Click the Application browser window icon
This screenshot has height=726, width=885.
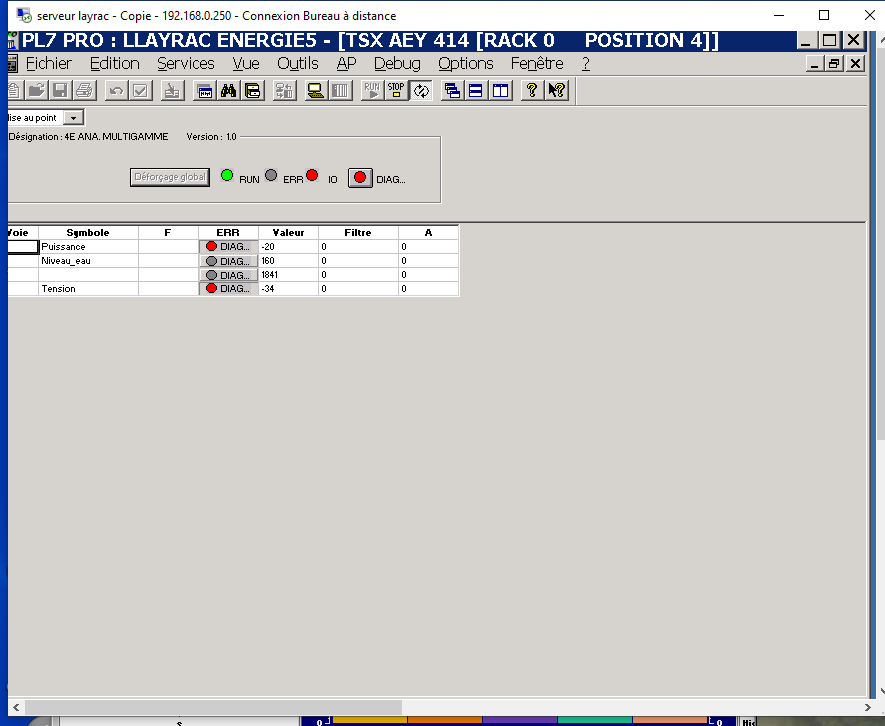pyautogui.click(x=204, y=90)
